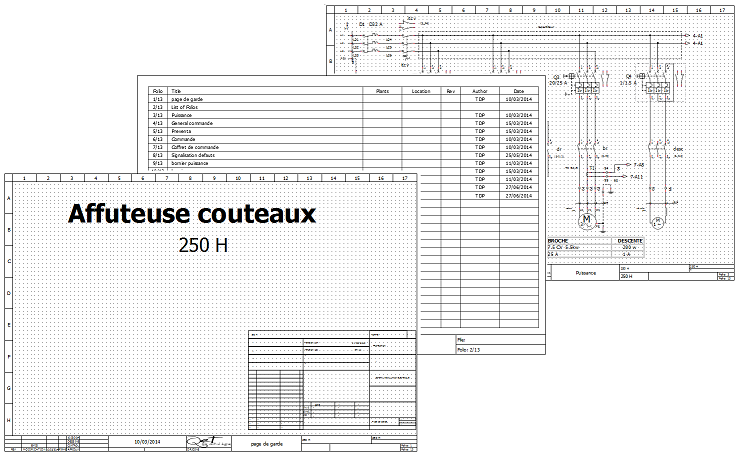Select the '250 H' subtitle text

[x=203, y=244]
